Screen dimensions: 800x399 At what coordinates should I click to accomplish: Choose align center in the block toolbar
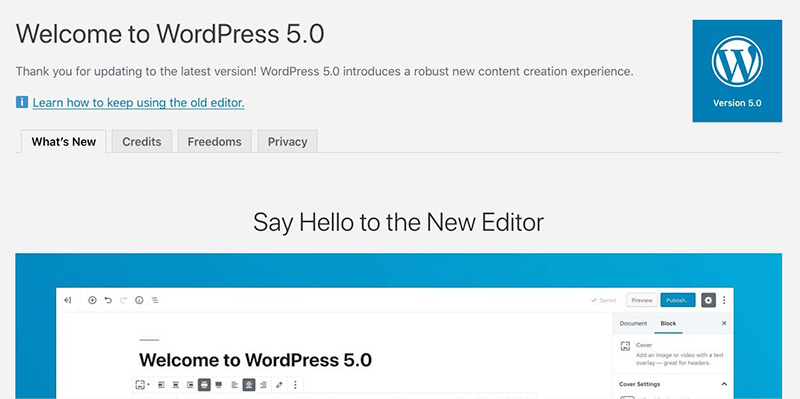tap(176, 384)
